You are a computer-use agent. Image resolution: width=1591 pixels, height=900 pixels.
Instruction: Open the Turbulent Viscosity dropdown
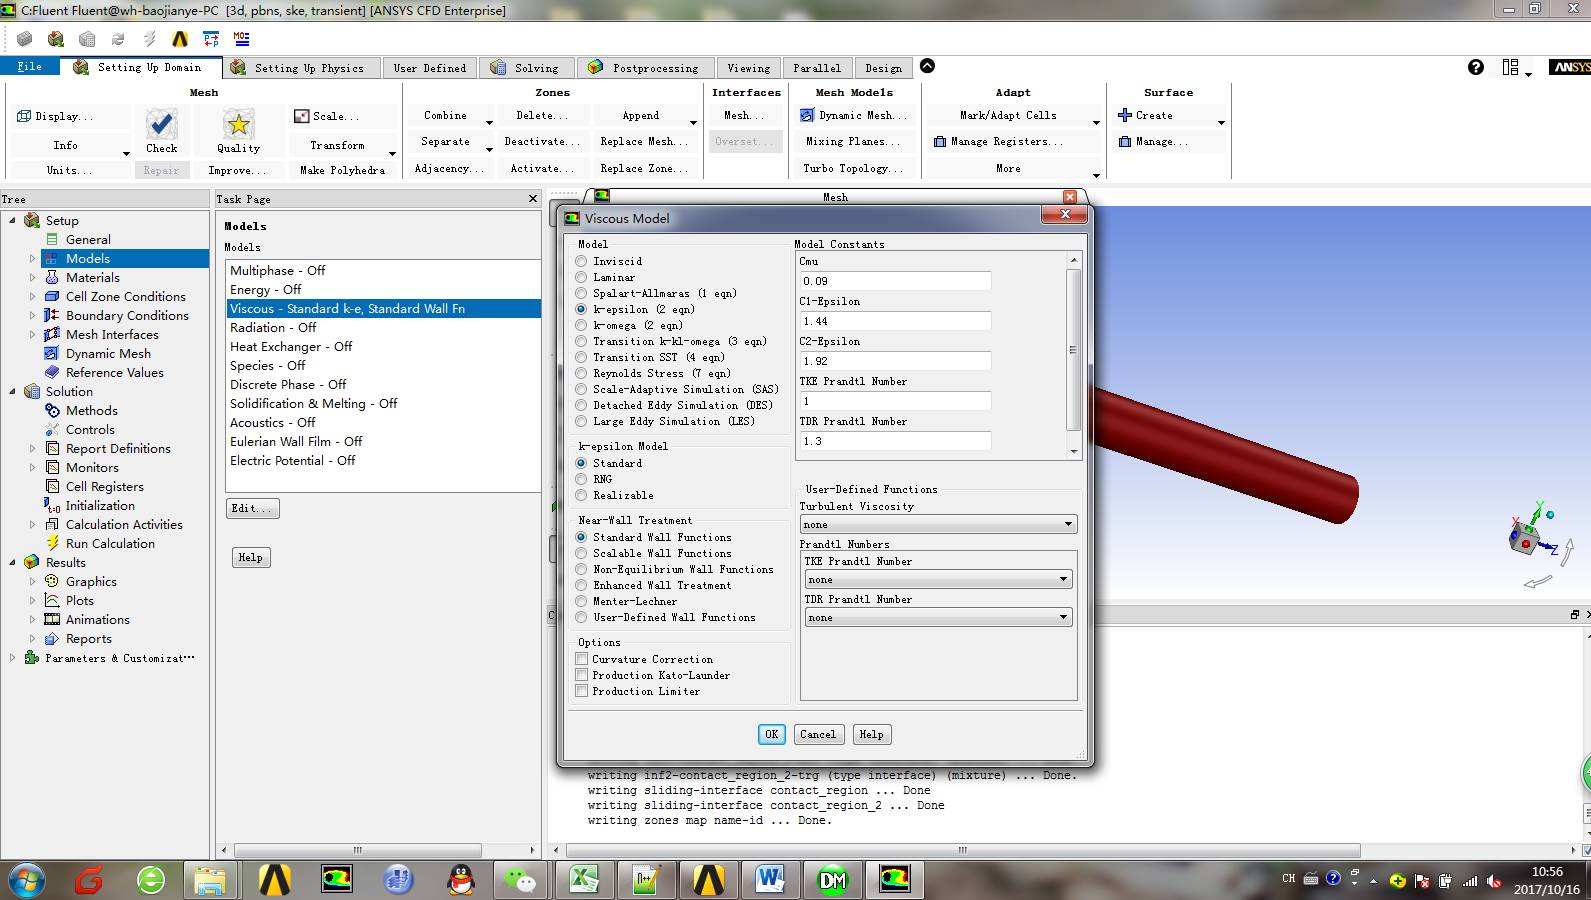click(937, 524)
